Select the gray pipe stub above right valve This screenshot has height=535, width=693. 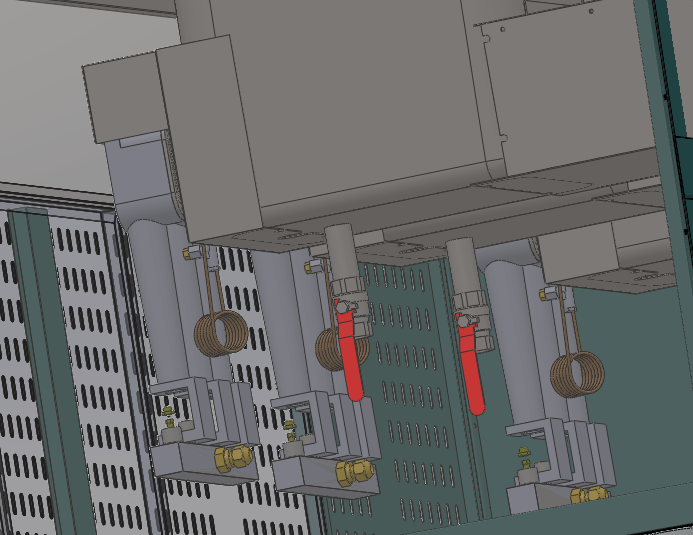tap(461, 266)
